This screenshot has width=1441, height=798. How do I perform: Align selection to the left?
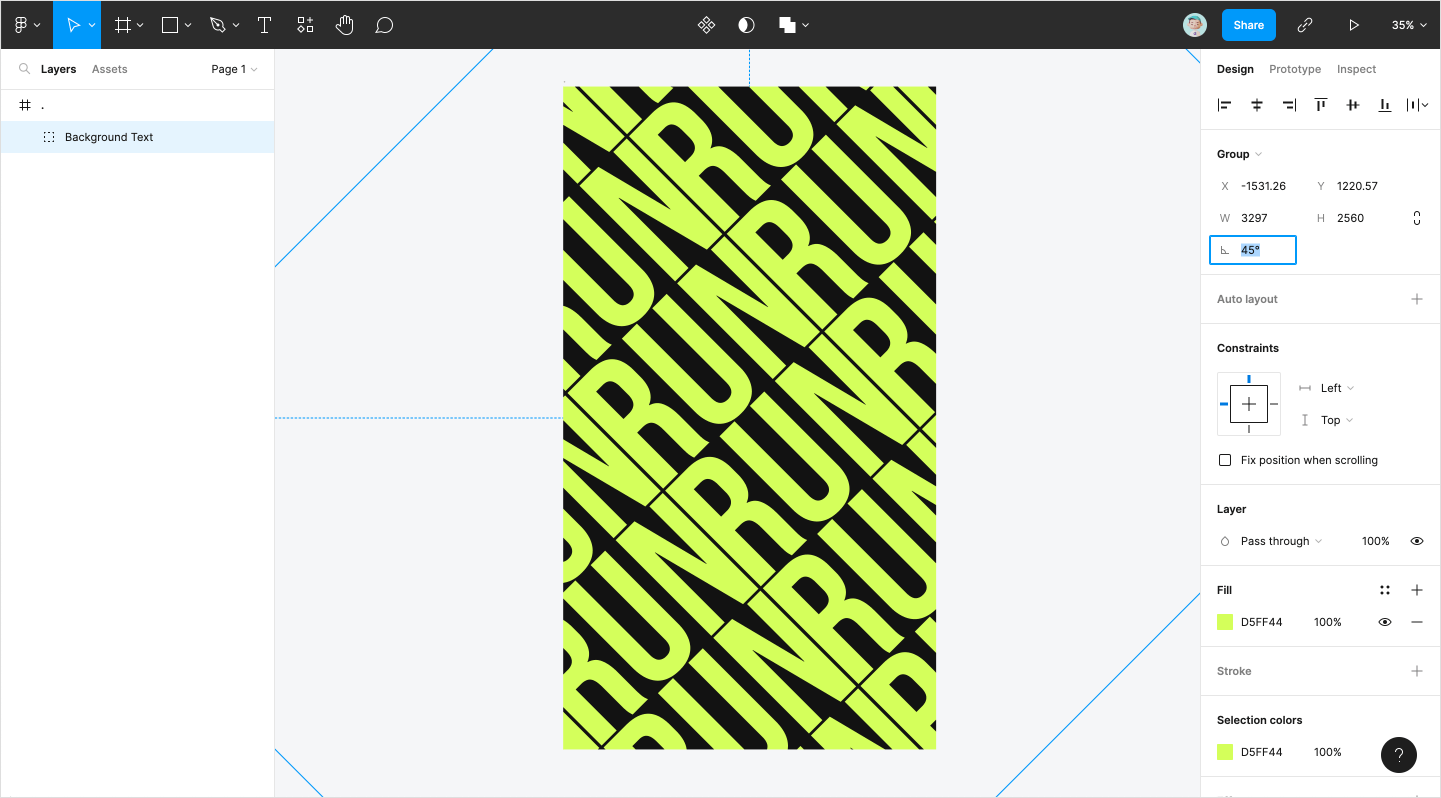coord(1224,105)
